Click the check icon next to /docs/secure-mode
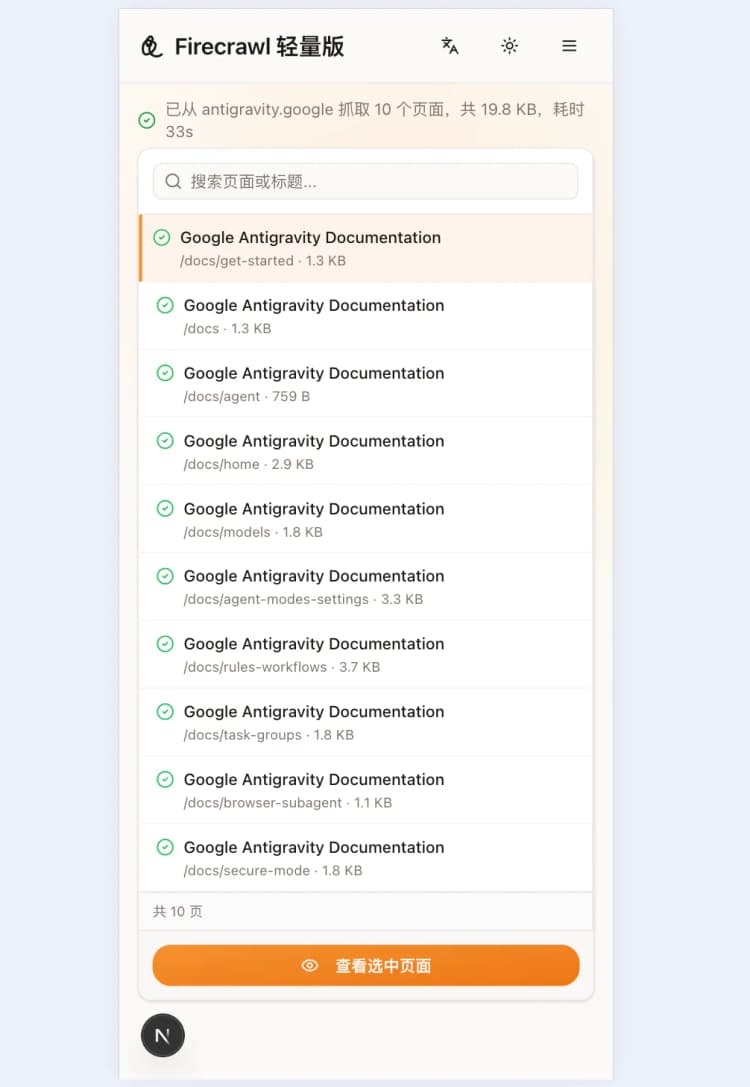 pos(165,847)
